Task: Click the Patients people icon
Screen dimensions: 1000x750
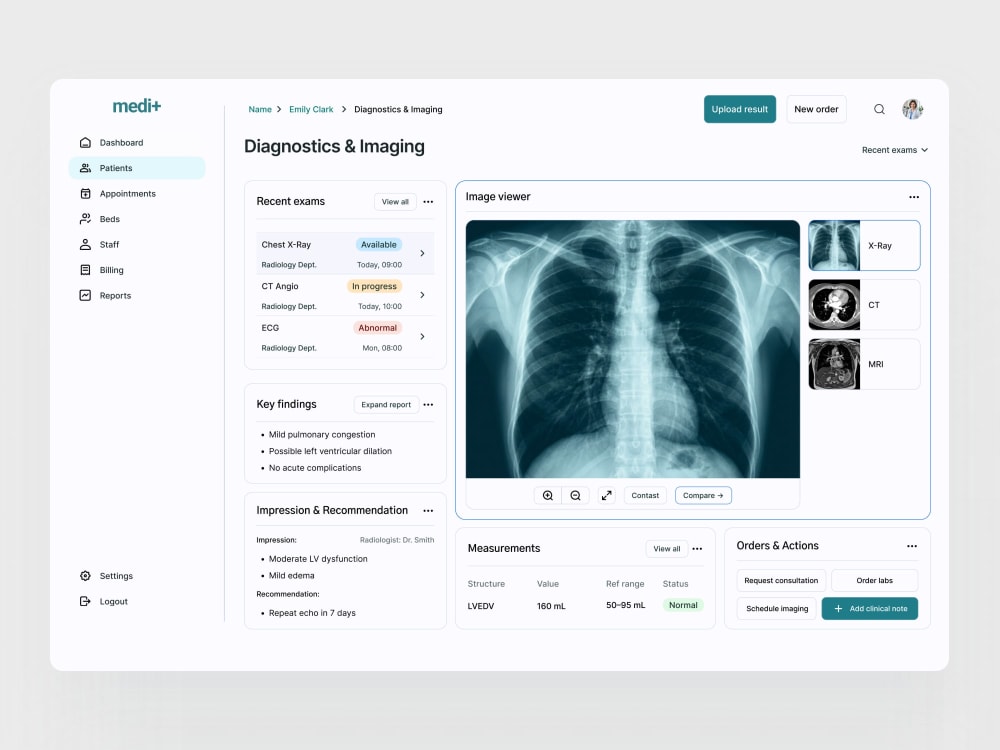Action: point(85,168)
